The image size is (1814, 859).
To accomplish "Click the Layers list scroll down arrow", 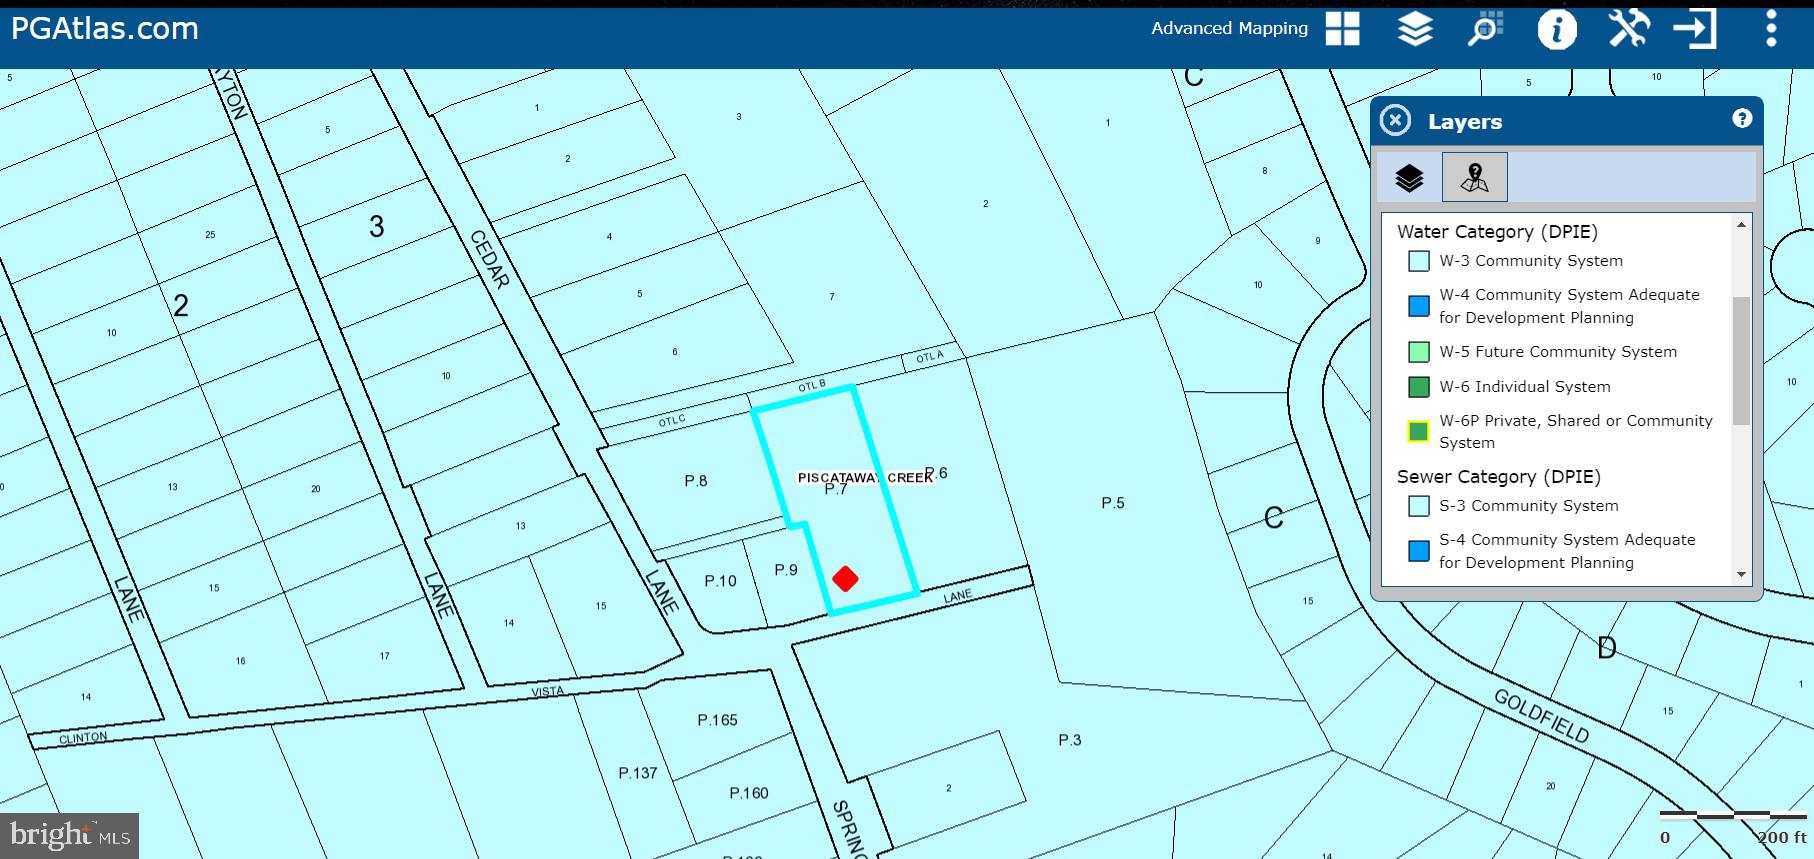I will tap(1741, 574).
